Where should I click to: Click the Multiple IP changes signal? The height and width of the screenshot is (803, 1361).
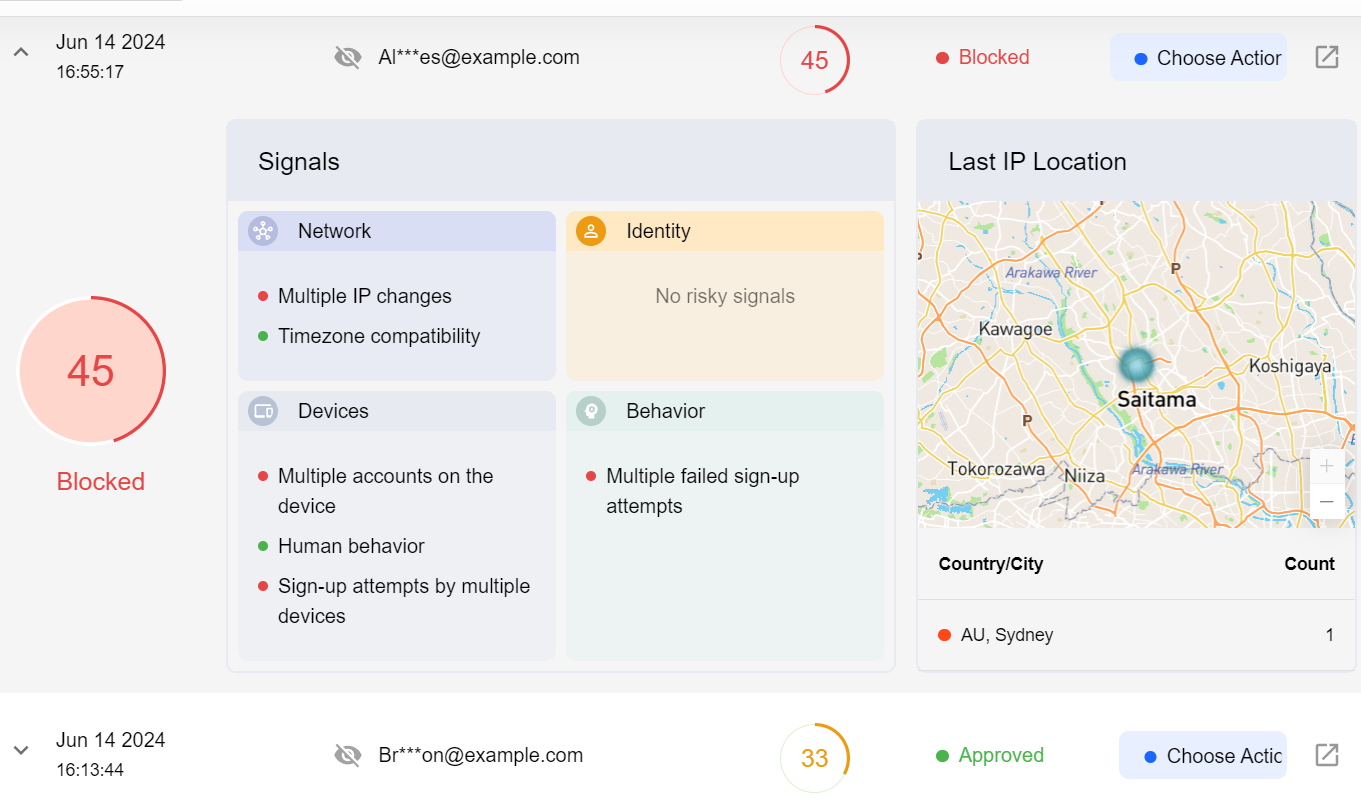364,296
